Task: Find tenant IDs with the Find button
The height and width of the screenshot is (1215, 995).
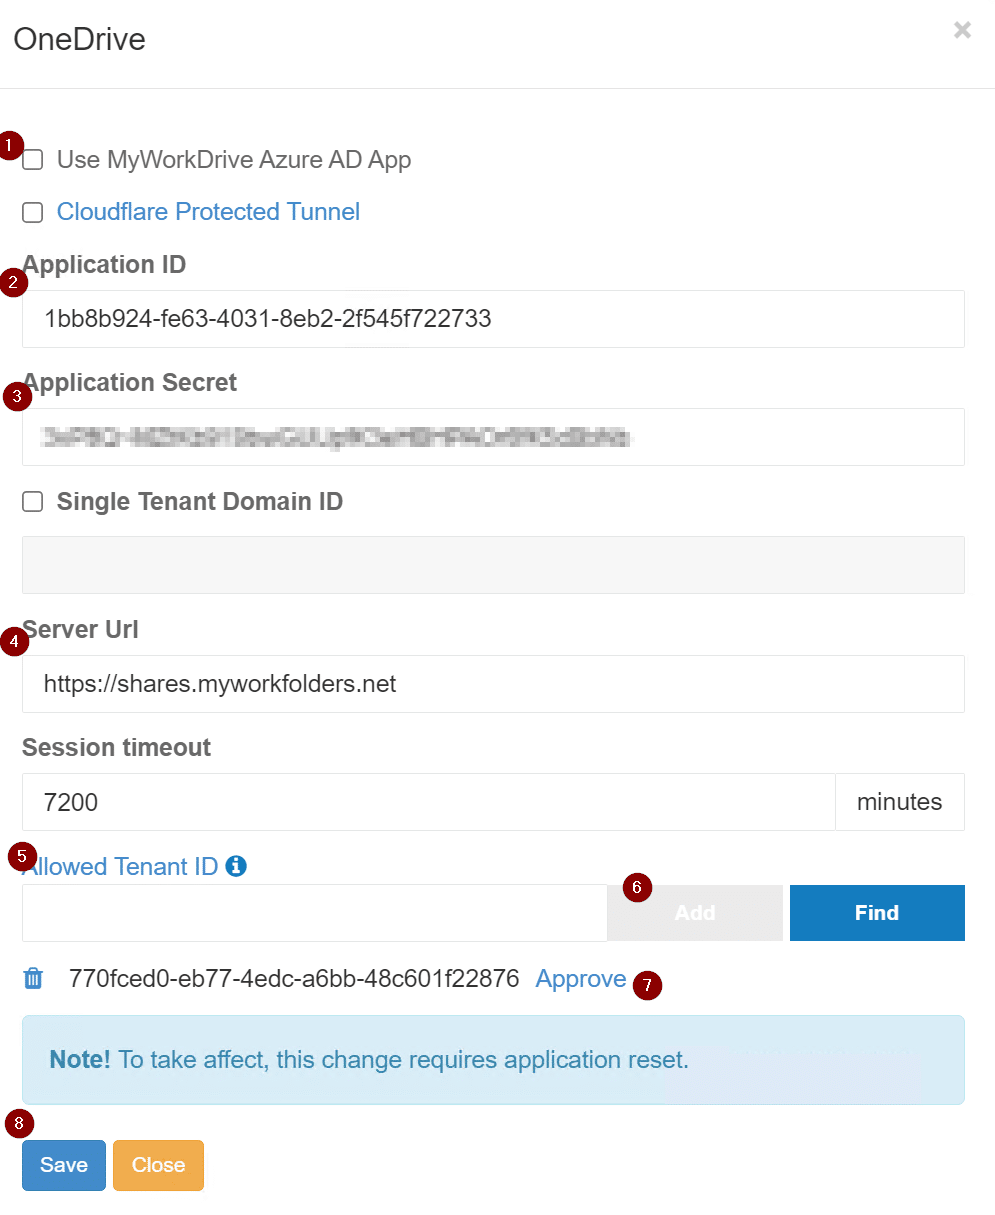Action: coord(877,912)
